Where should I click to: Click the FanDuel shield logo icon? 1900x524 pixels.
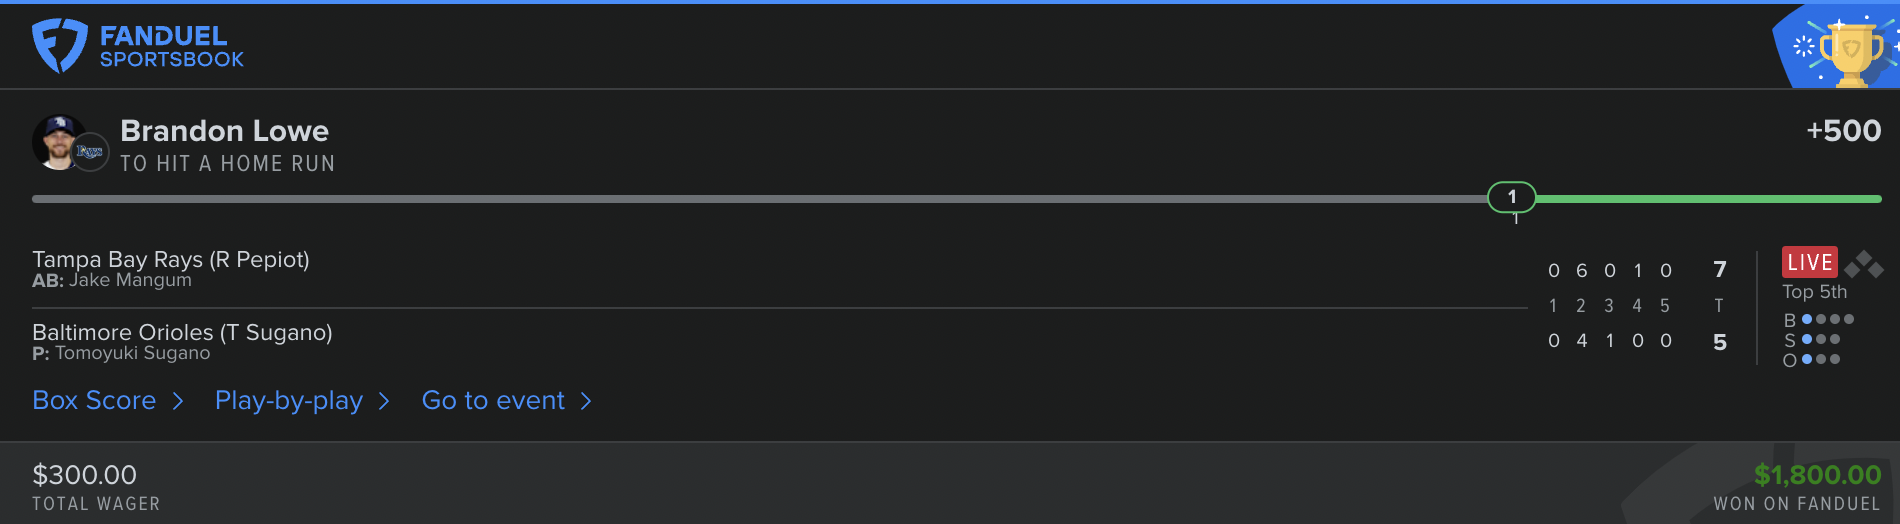(60, 46)
